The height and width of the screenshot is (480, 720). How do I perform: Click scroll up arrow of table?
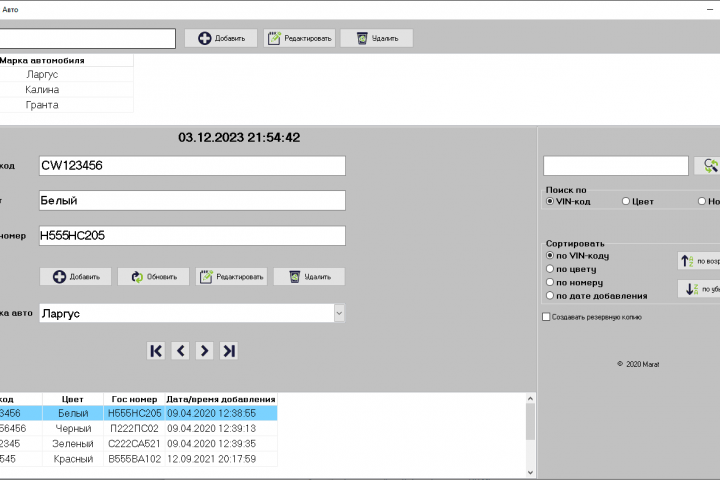tap(530, 398)
